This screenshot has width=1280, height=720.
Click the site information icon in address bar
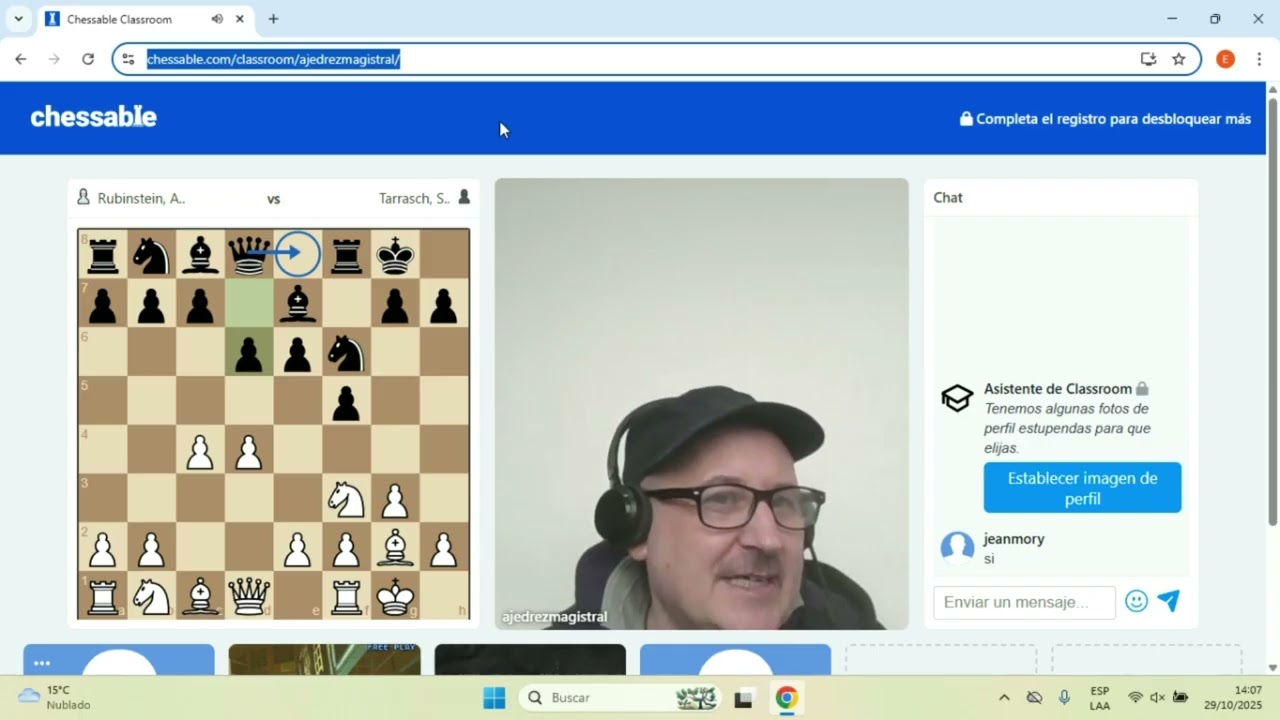click(x=128, y=59)
